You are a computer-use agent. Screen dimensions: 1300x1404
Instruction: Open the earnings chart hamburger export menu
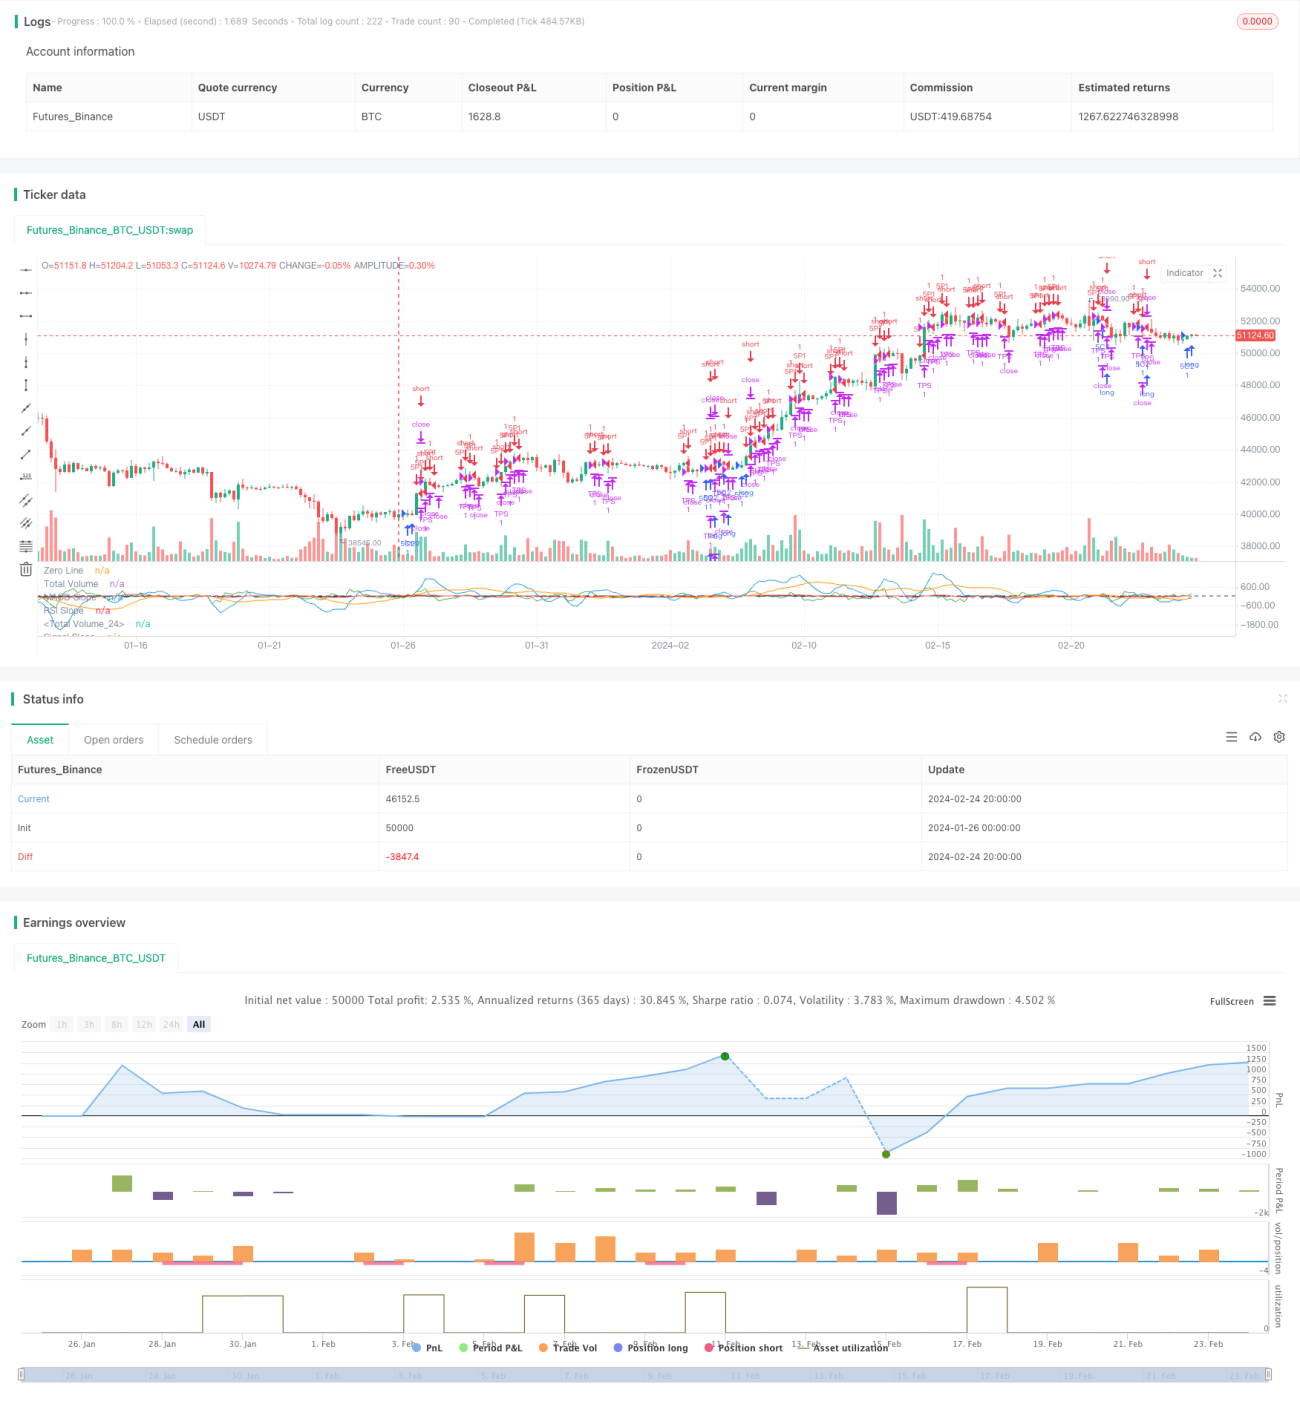[1269, 1001]
